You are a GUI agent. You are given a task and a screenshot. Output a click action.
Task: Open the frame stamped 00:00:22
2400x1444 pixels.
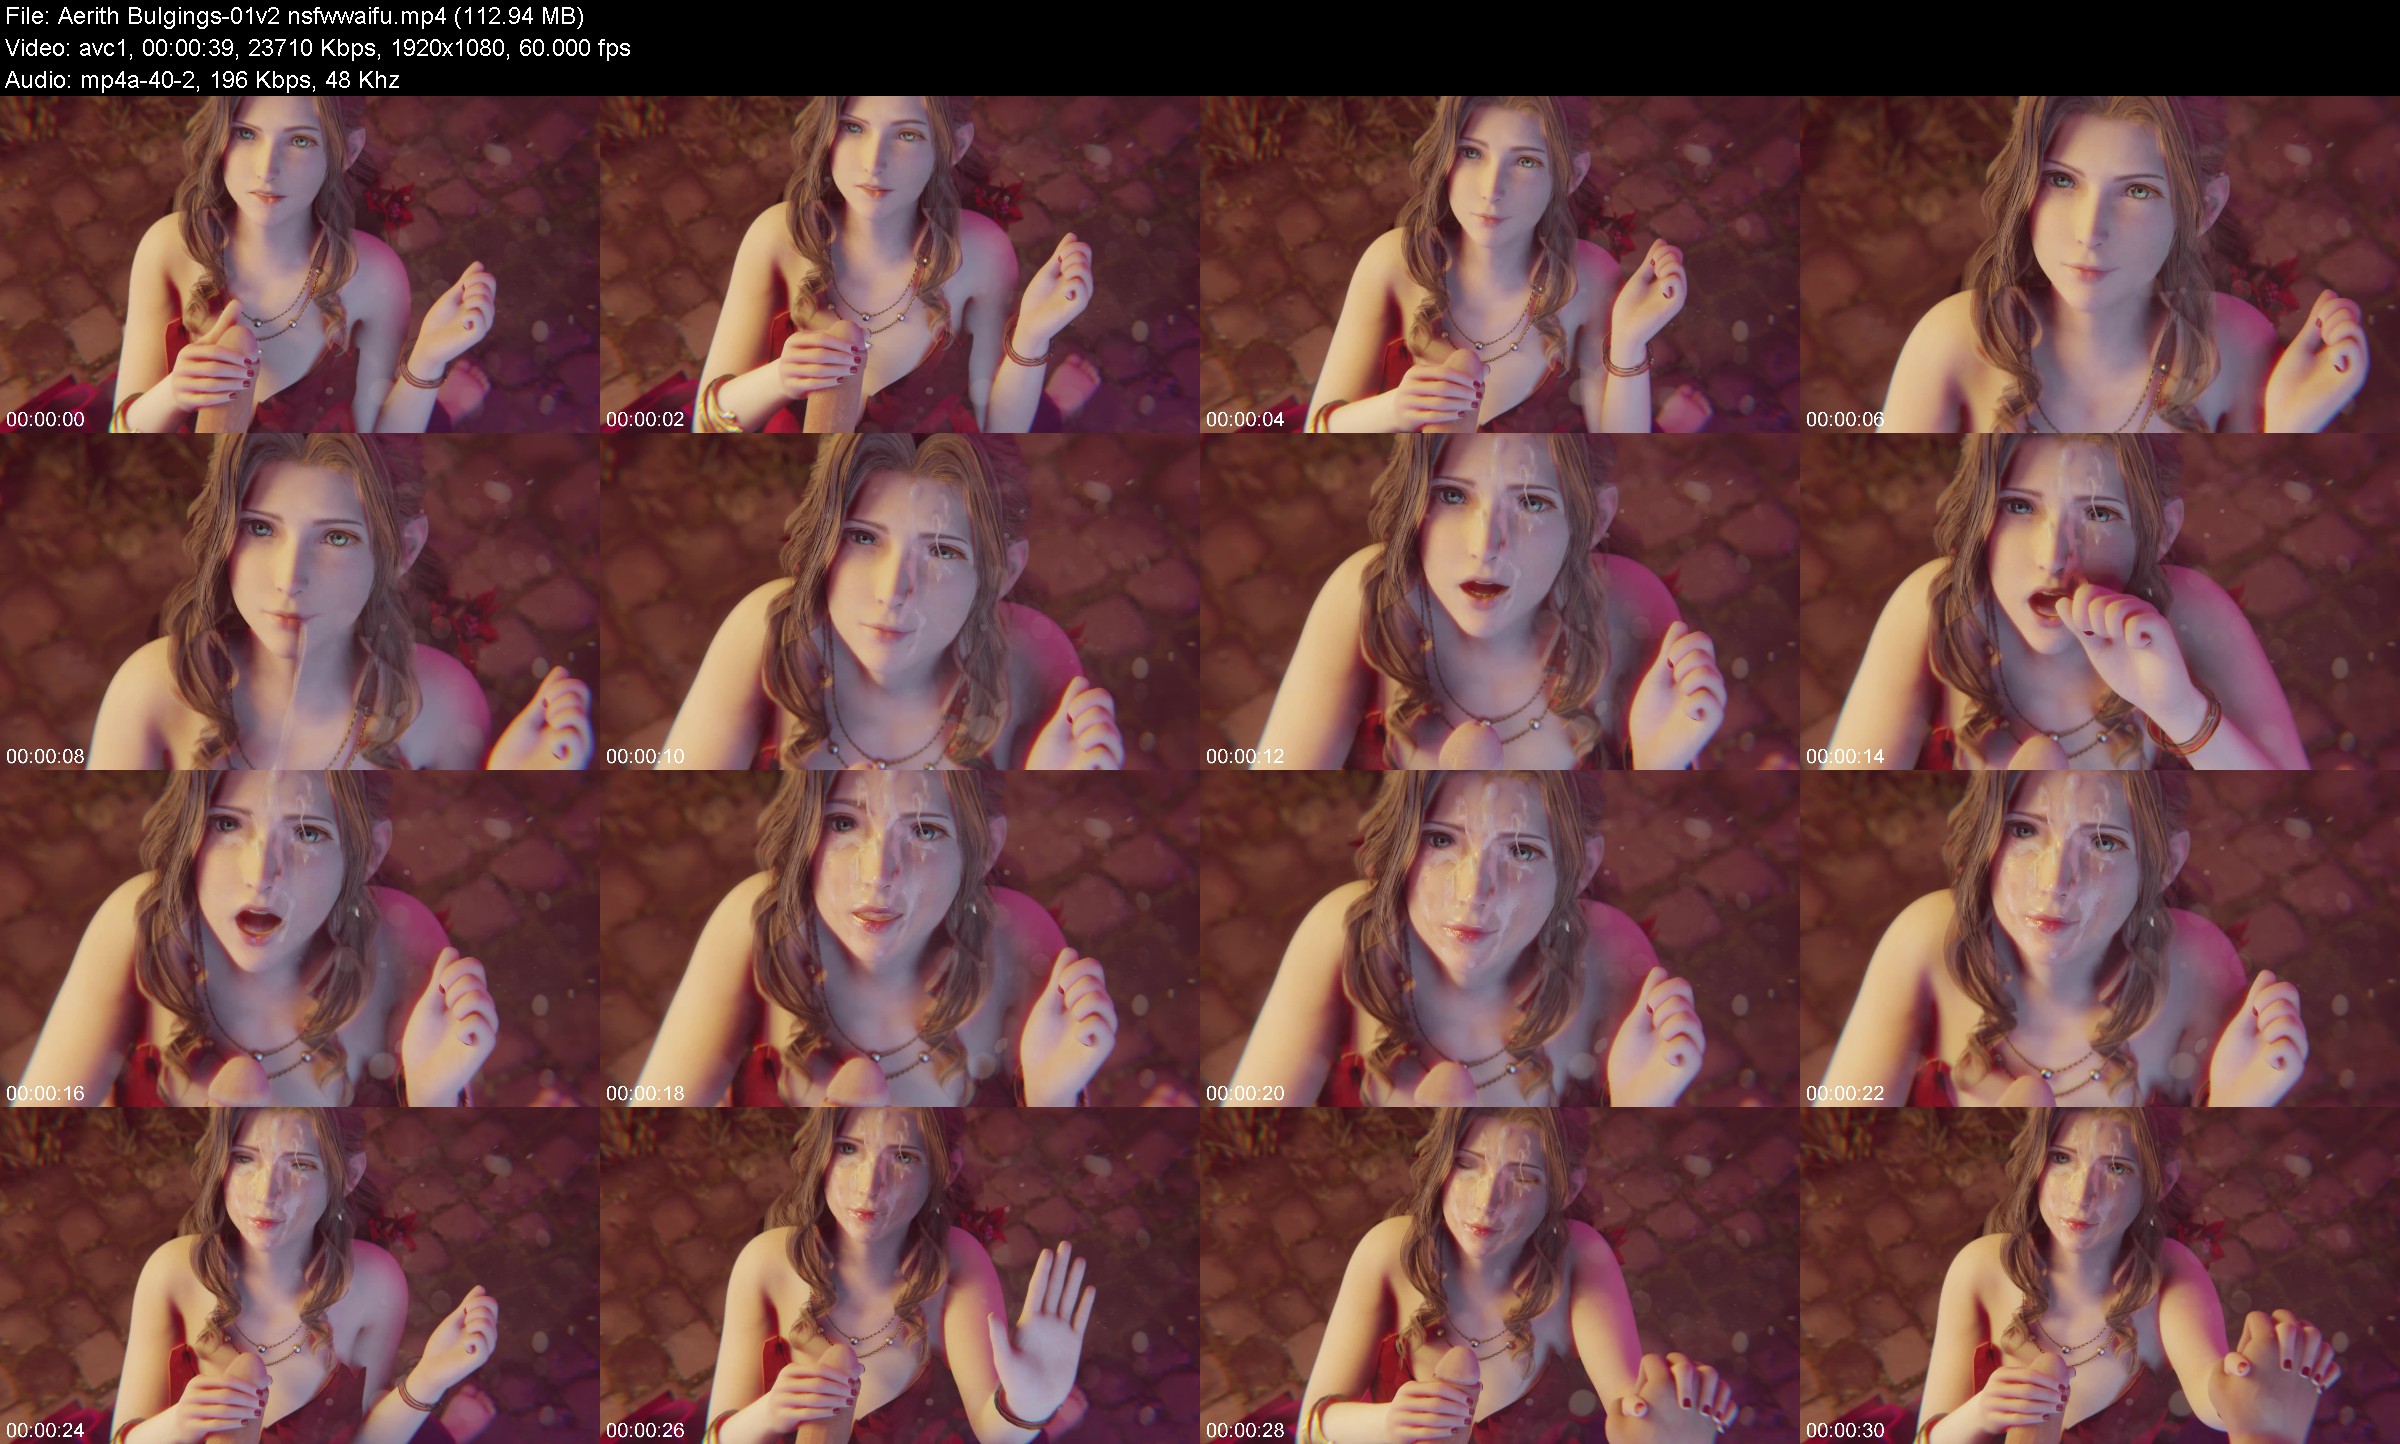(x=2100, y=938)
